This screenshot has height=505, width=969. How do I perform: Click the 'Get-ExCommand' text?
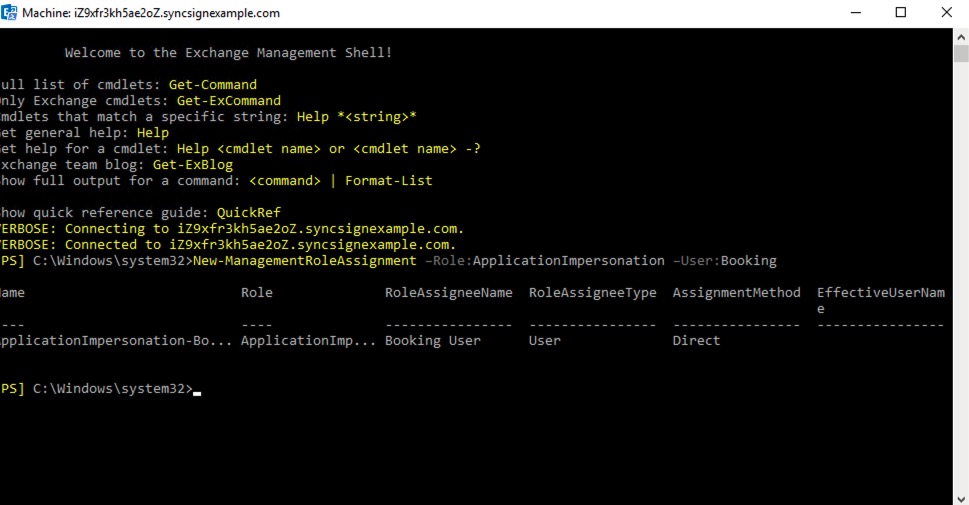pos(229,101)
